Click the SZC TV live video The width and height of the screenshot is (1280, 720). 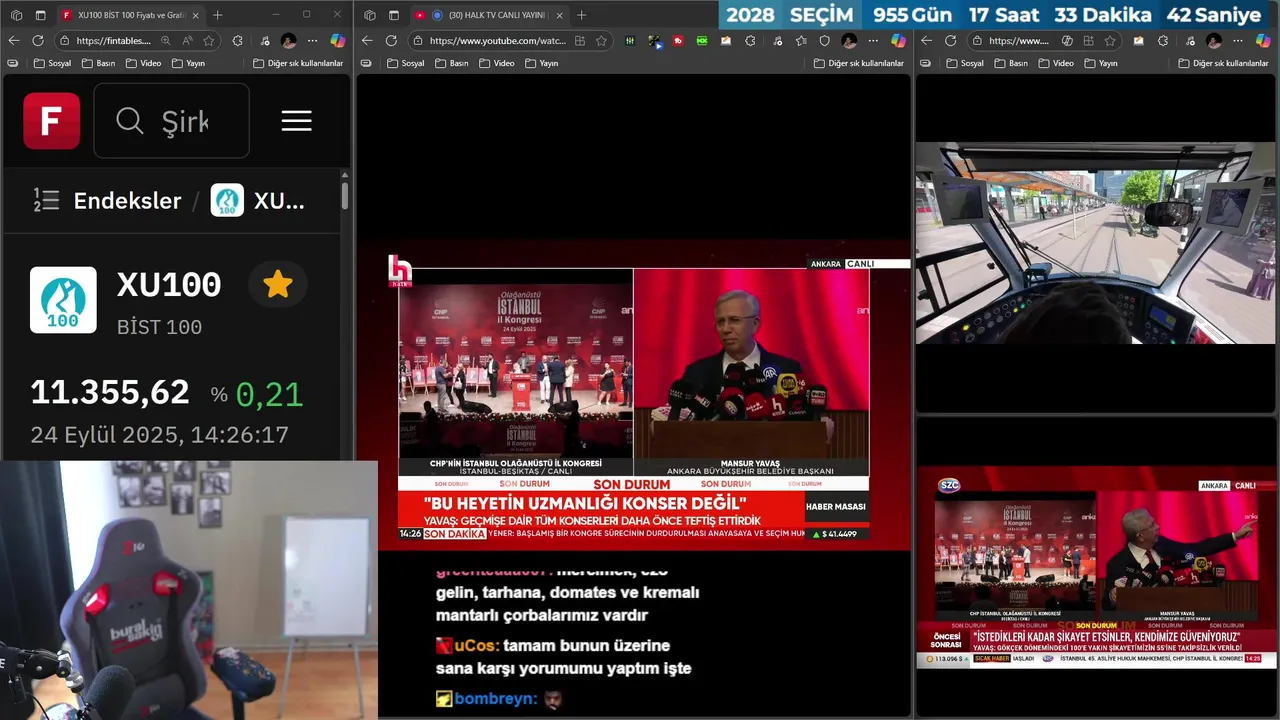tap(1096, 567)
